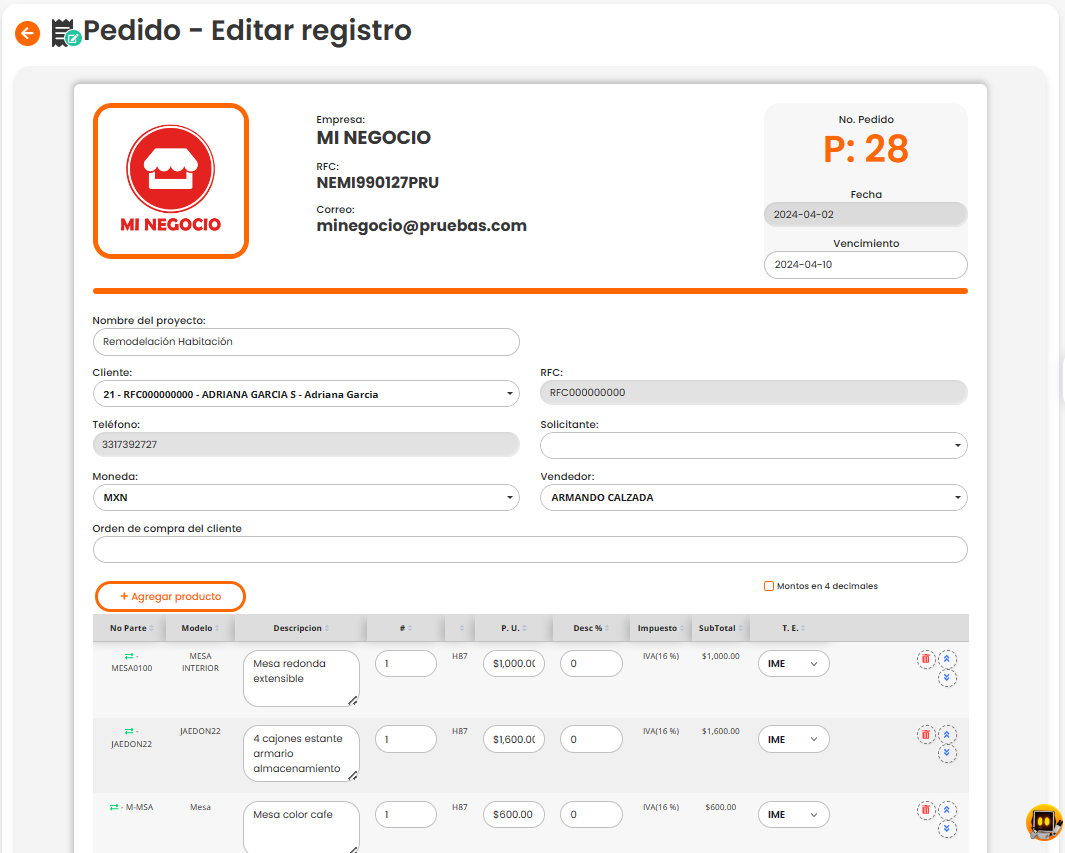Image resolution: width=1065 pixels, height=853 pixels.
Task: Click the orange back arrow icon
Action: [27, 33]
